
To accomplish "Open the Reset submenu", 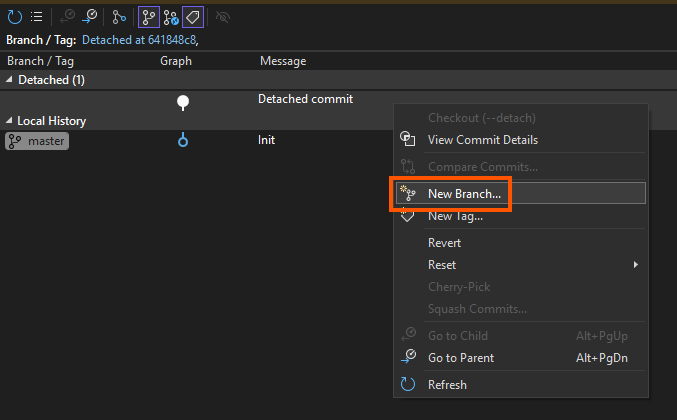I will [521, 265].
